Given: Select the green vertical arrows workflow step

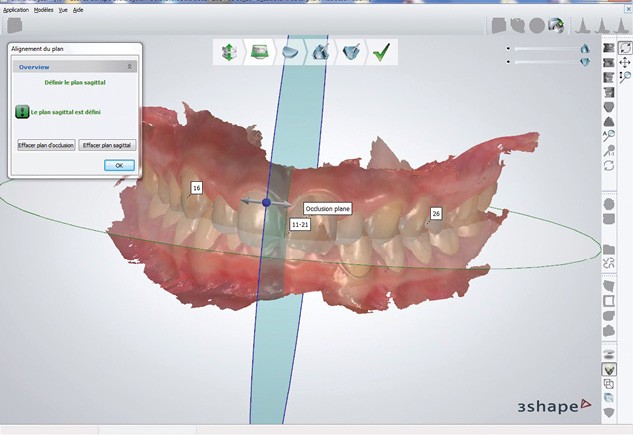Looking at the screenshot, I should [x=230, y=52].
